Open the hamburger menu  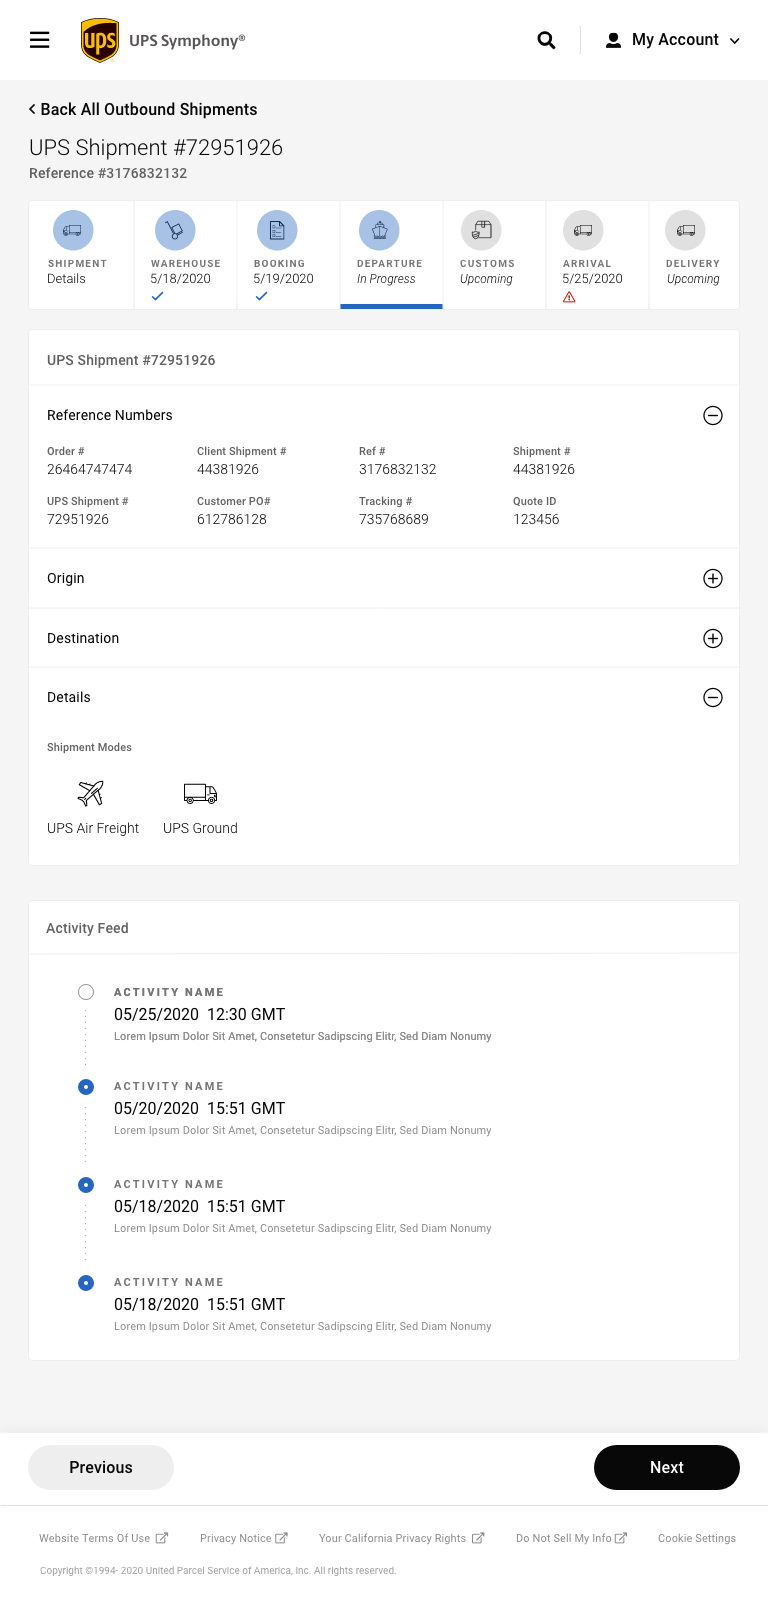pos(40,40)
